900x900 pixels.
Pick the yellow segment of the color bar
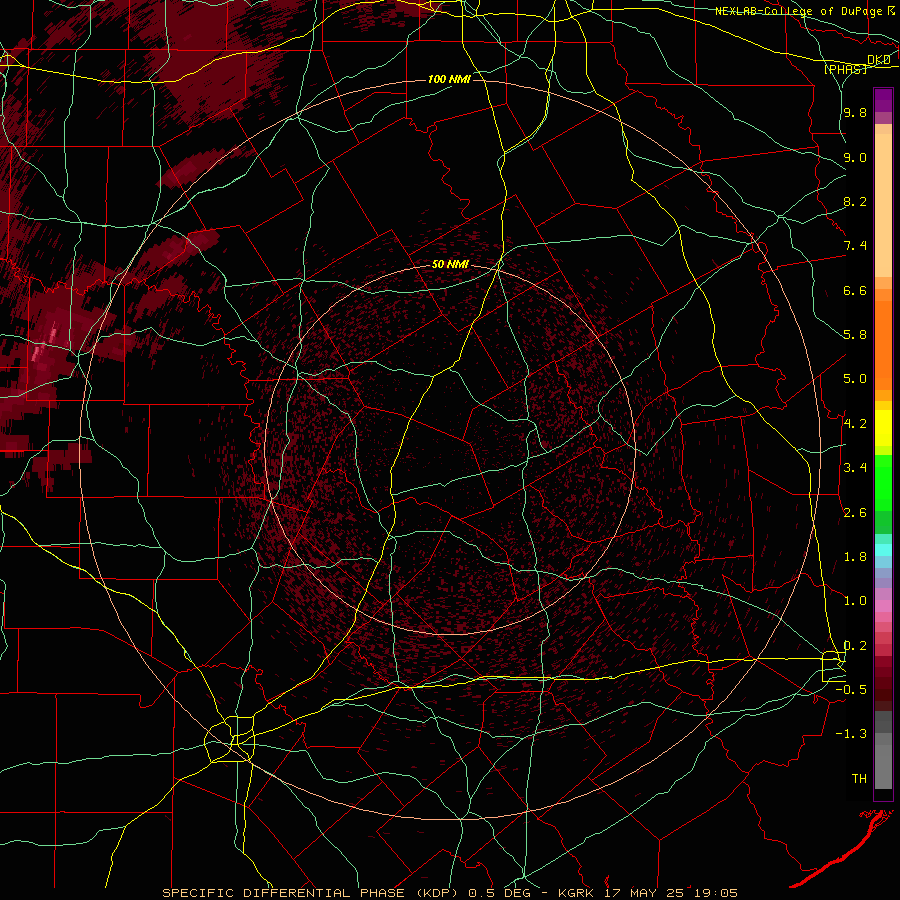click(883, 428)
